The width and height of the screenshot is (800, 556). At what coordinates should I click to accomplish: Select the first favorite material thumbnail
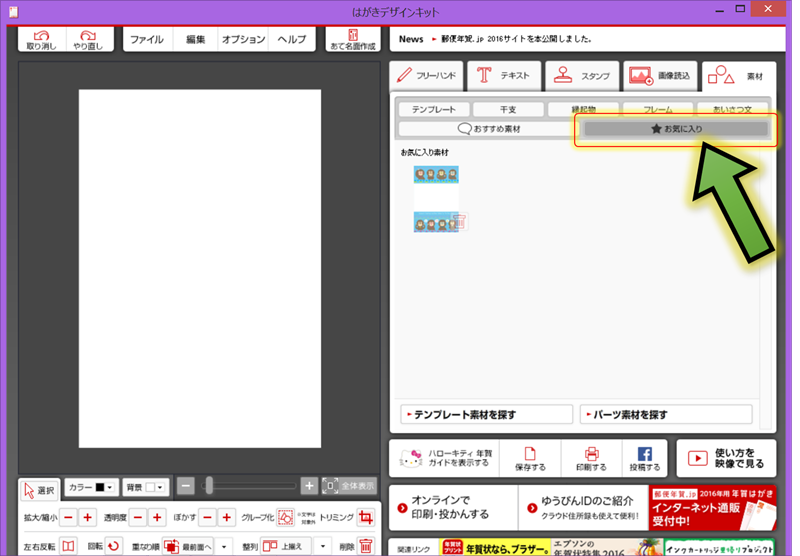[436, 175]
